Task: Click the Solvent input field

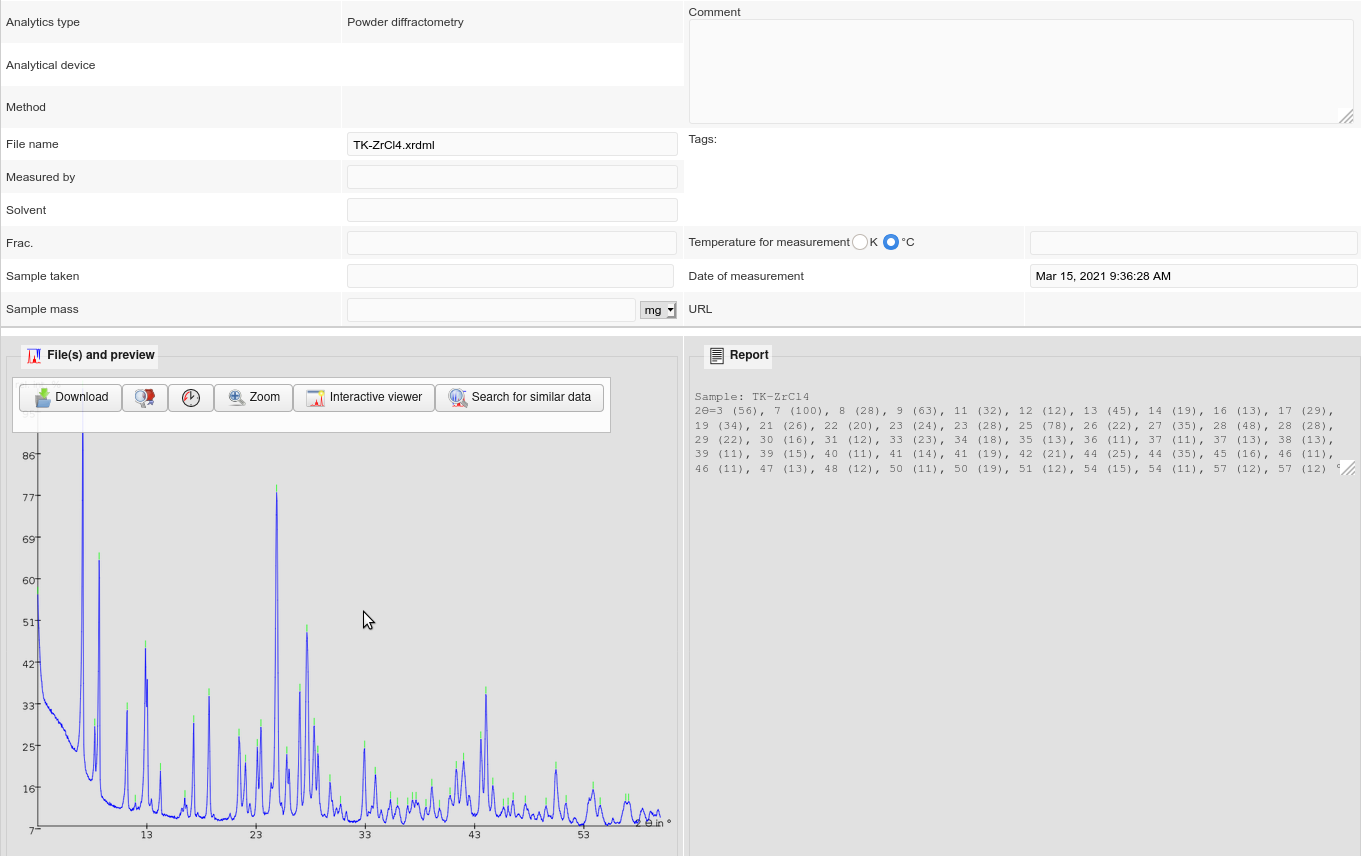Action: 512,210
